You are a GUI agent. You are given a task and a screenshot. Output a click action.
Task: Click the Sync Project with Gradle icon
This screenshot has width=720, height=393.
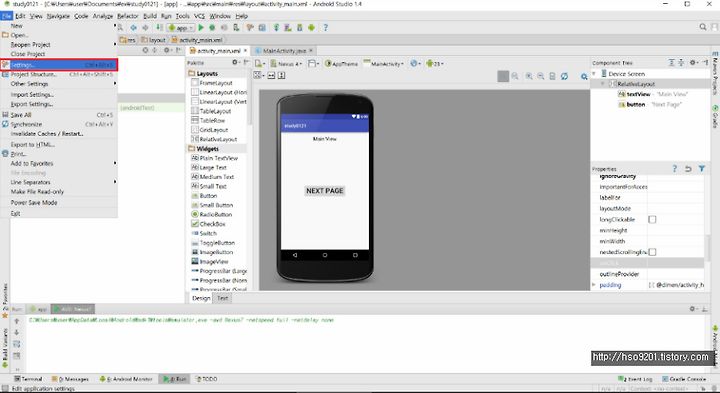pyautogui.click(x=276, y=28)
